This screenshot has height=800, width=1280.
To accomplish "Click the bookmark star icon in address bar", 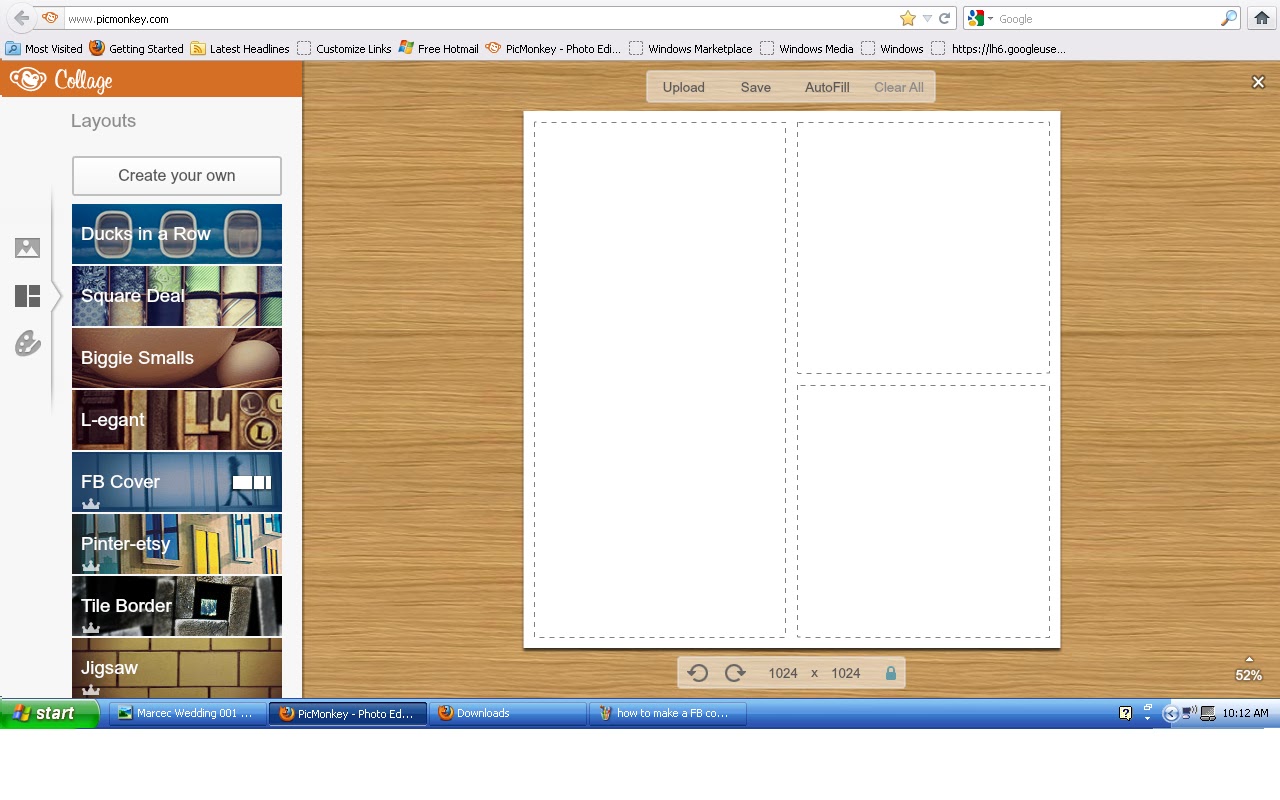I will point(908,18).
